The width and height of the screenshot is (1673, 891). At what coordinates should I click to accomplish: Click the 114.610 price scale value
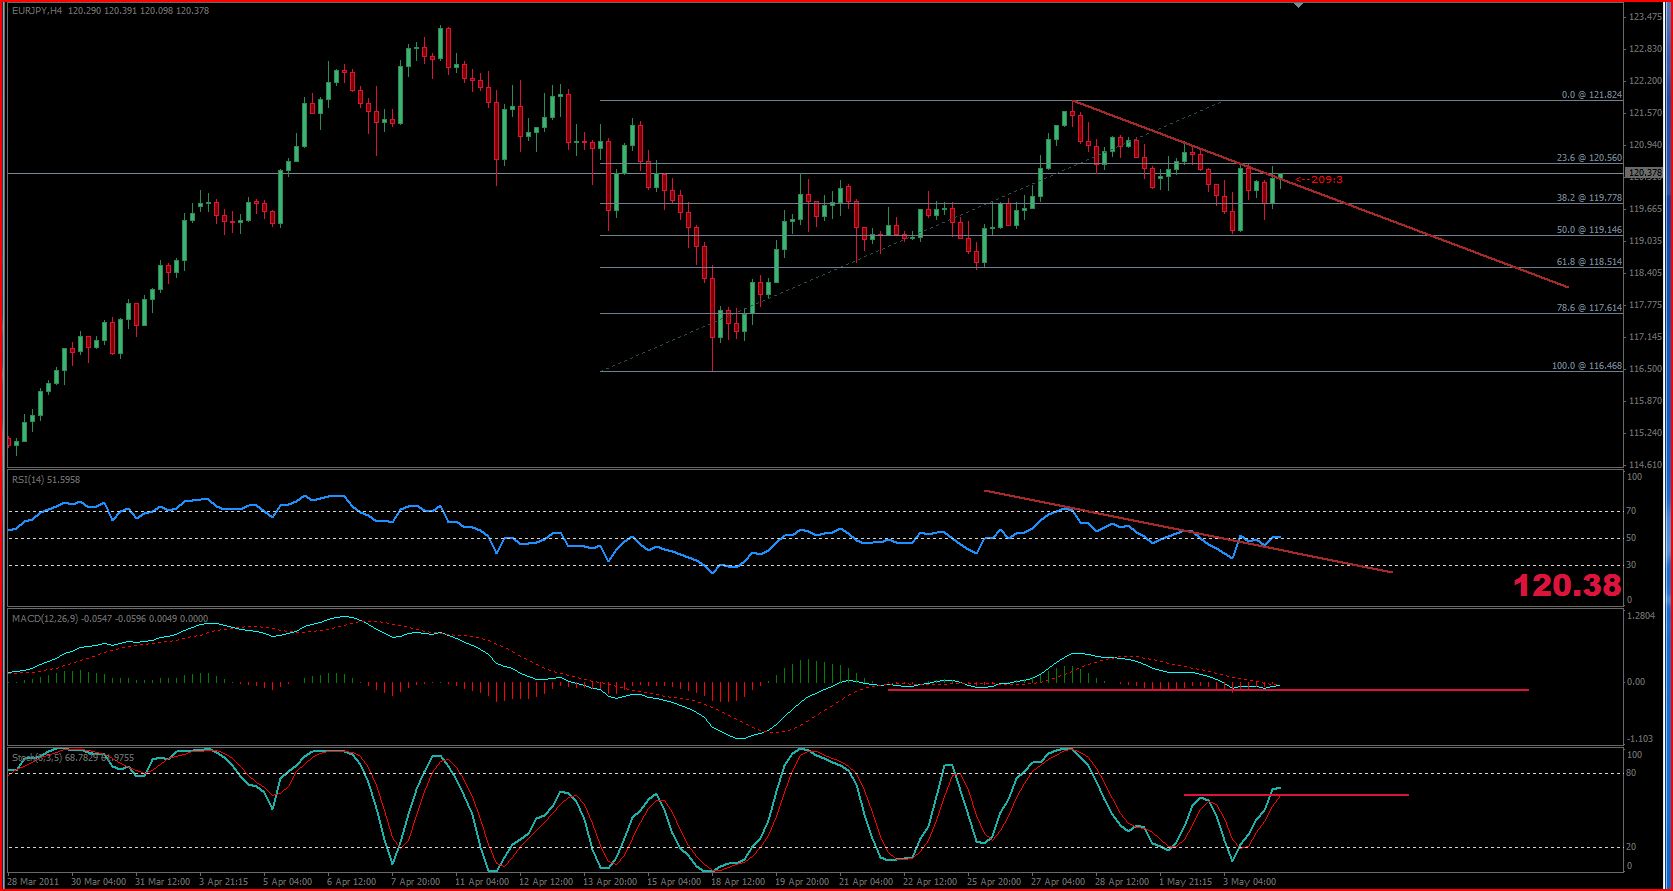(1645, 465)
